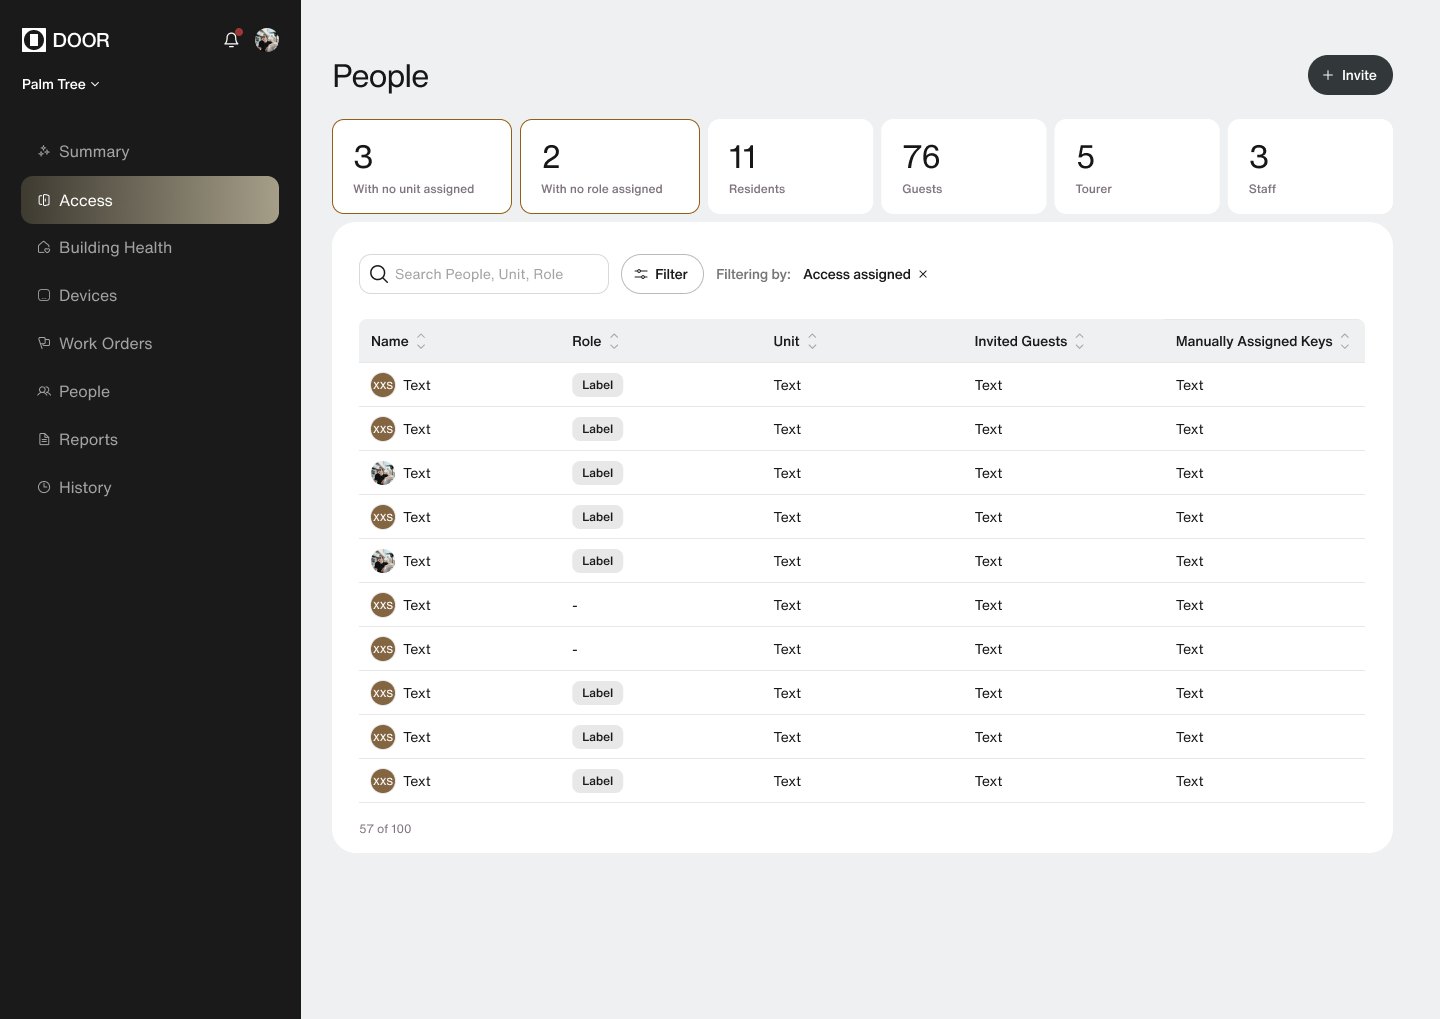
Task: Select the Access sidebar item
Action: point(150,200)
